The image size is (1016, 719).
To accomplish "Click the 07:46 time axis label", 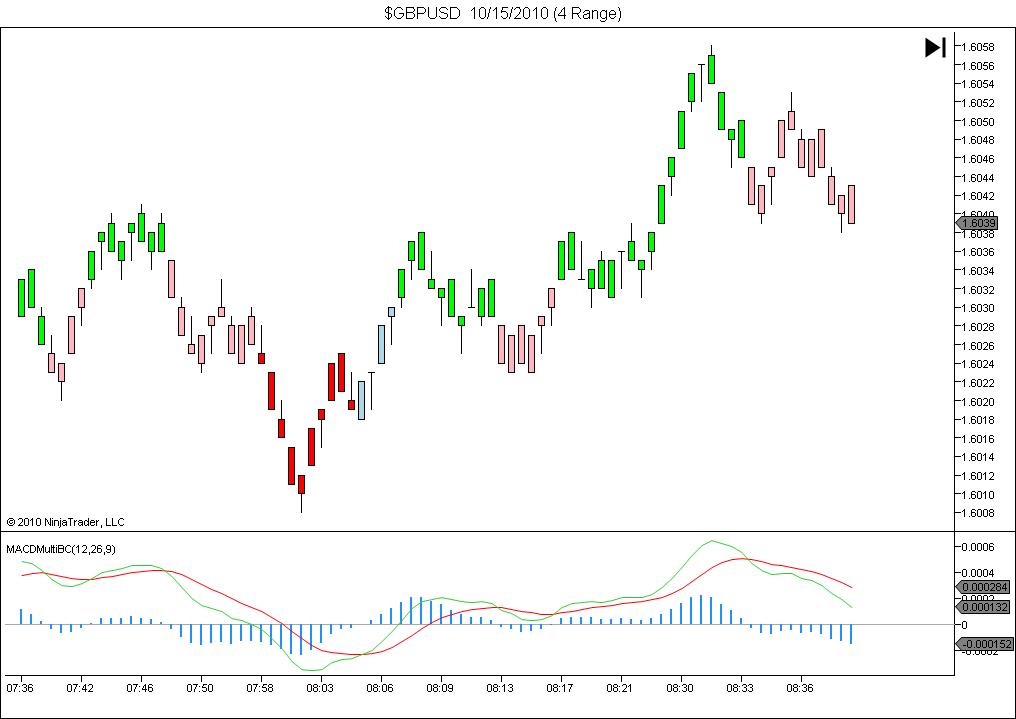I will click(140, 688).
